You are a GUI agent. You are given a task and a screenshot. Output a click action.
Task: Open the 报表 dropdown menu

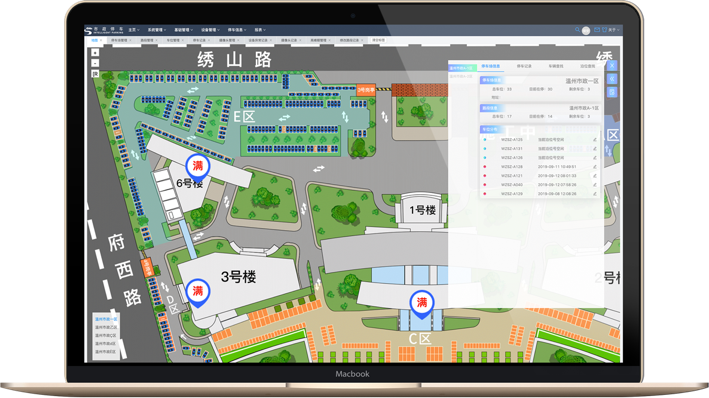[x=260, y=30]
